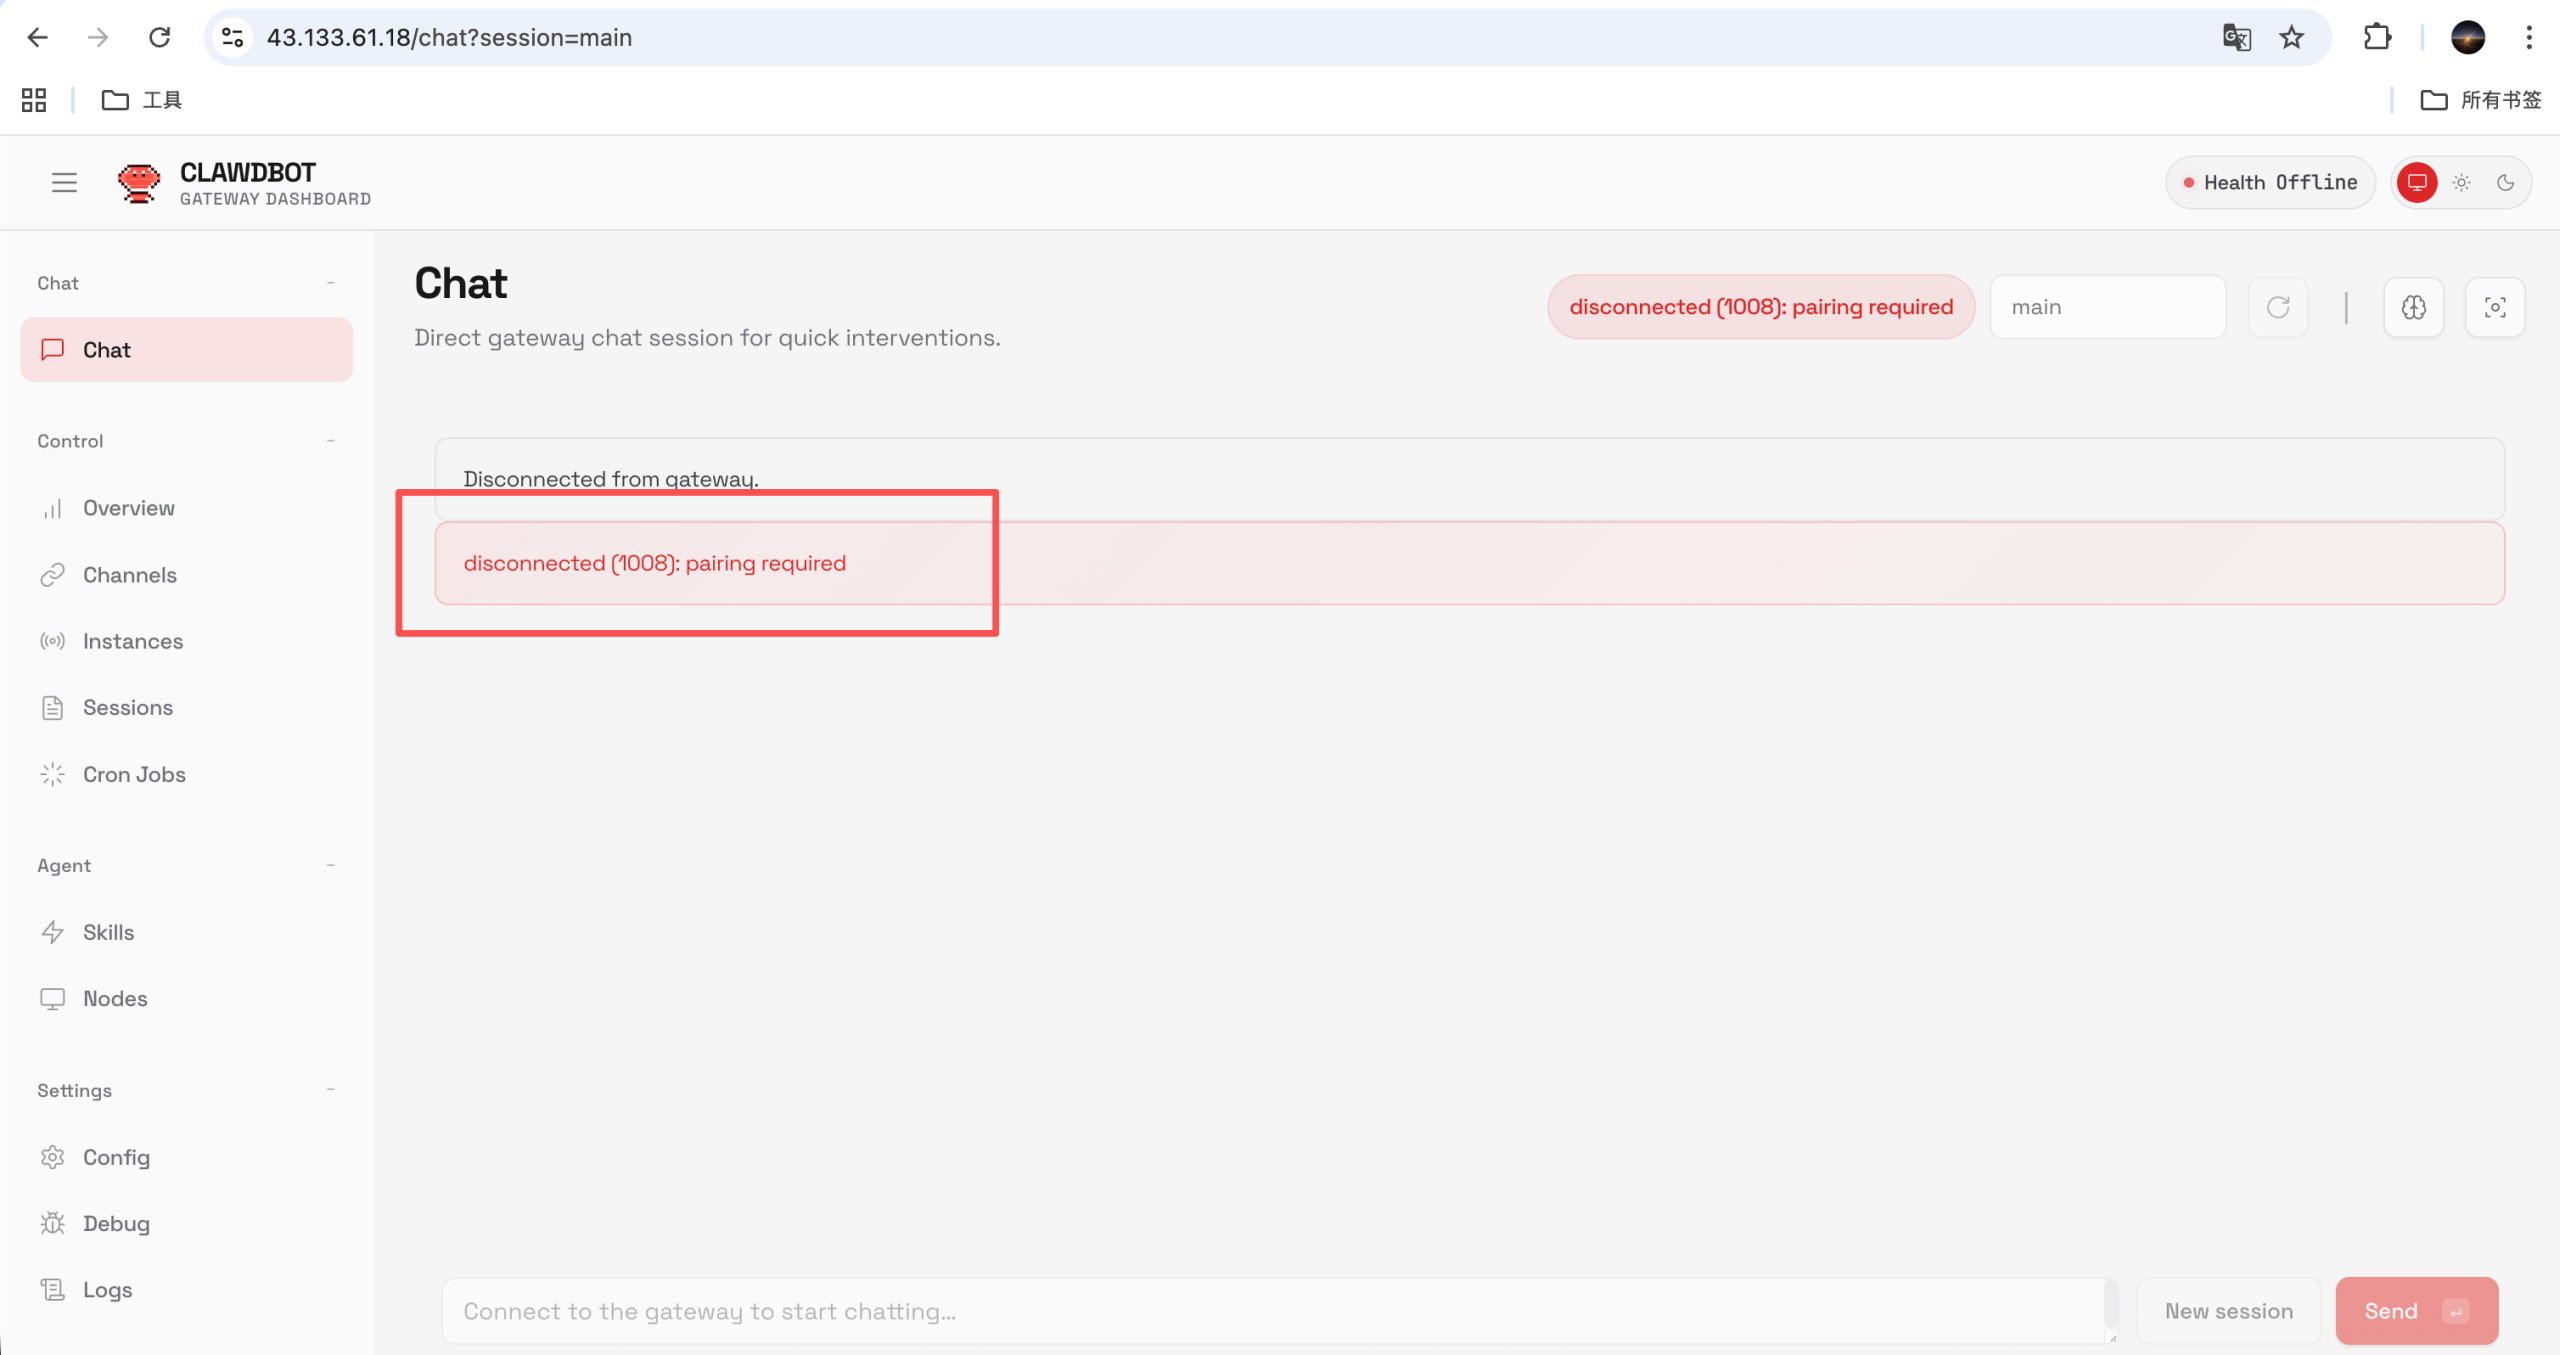Click the New session button
This screenshot has height=1355, width=2560.
[2228, 1311]
